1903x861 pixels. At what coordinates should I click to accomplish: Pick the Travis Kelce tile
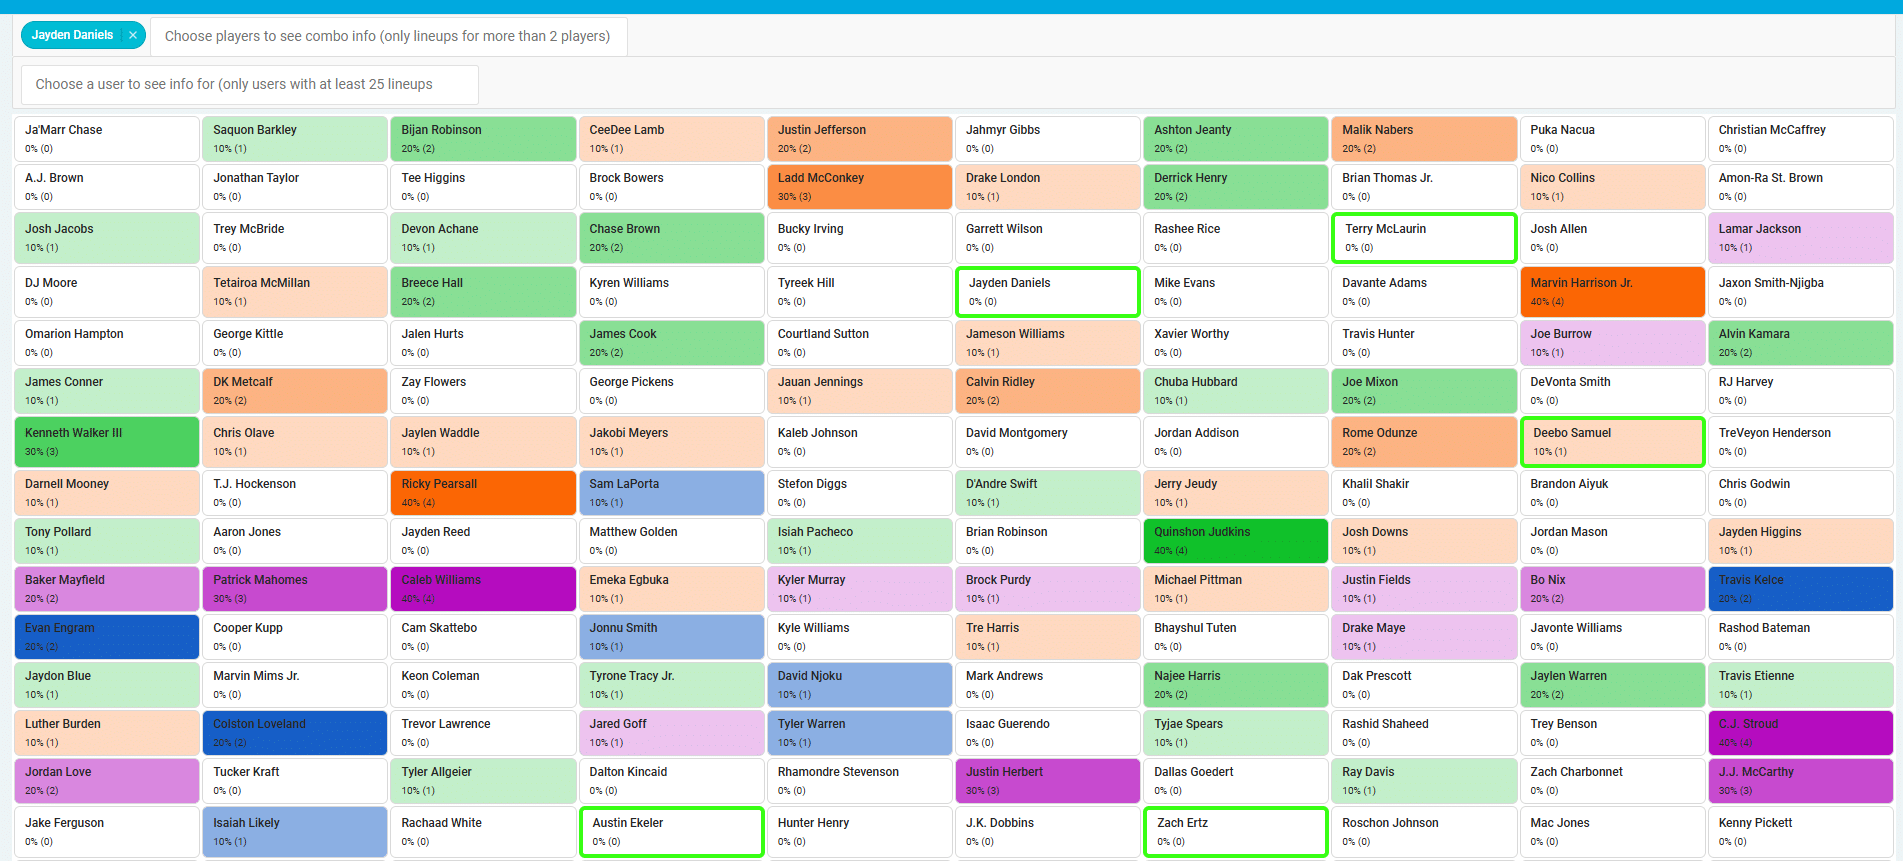point(1799,589)
